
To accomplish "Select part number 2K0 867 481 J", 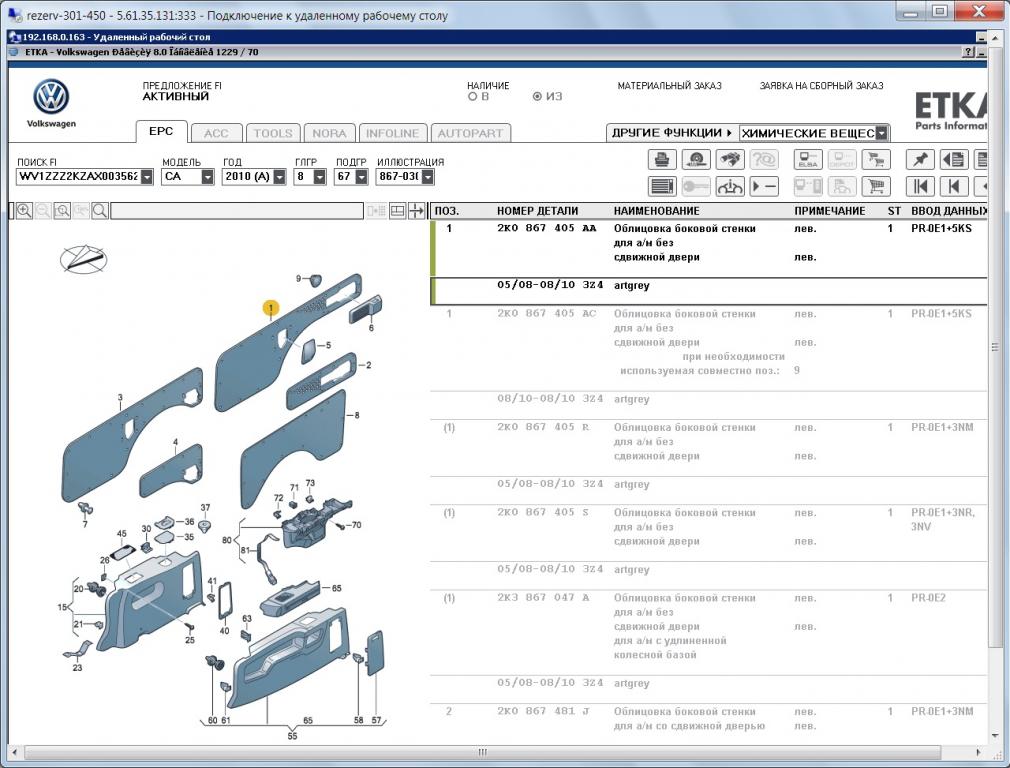I will [543, 711].
